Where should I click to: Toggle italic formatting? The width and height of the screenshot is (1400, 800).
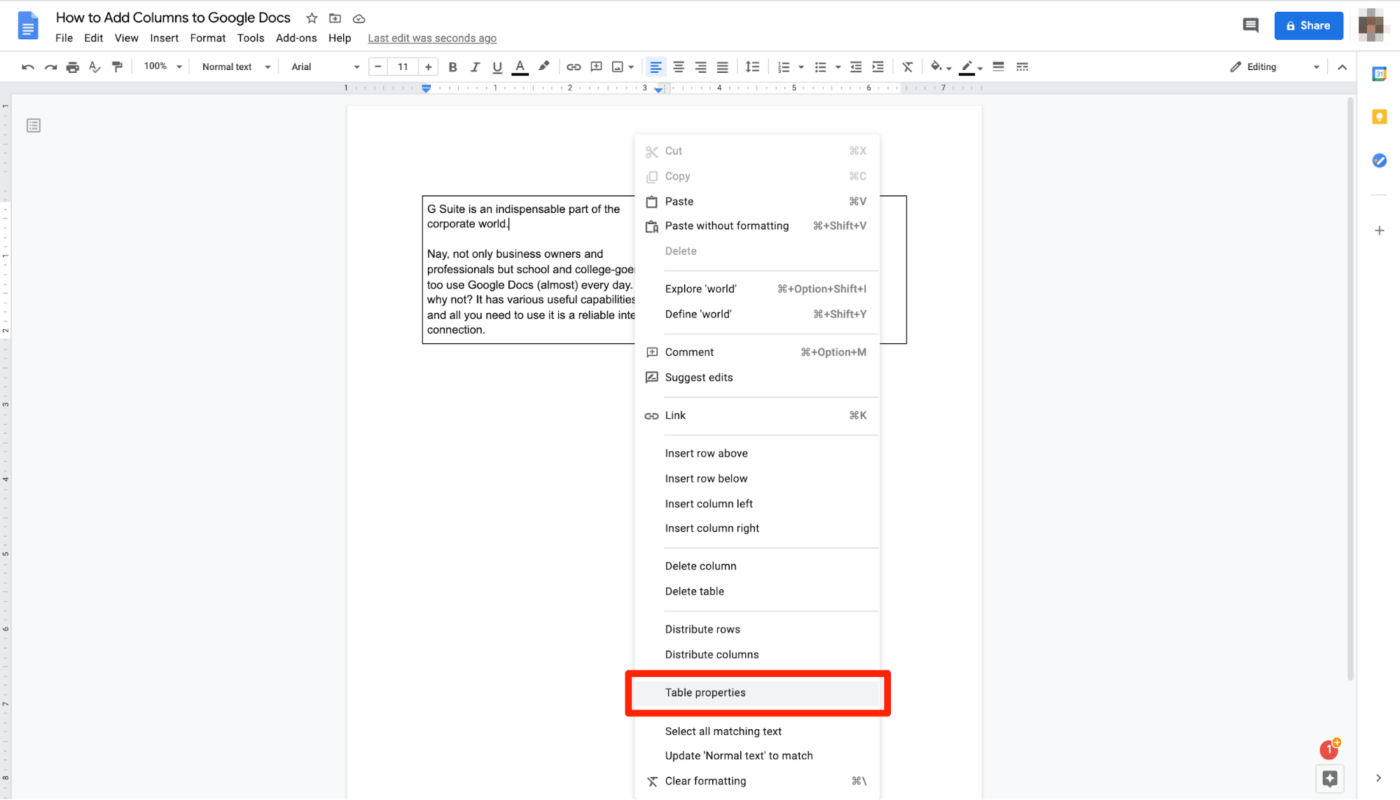pos(474,66)
